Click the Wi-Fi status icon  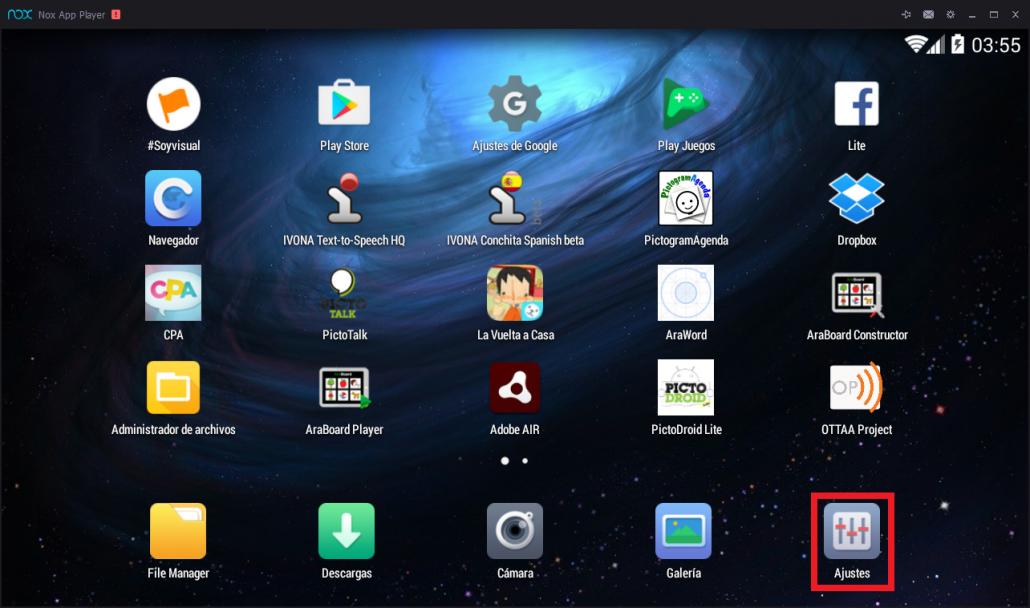916,44
